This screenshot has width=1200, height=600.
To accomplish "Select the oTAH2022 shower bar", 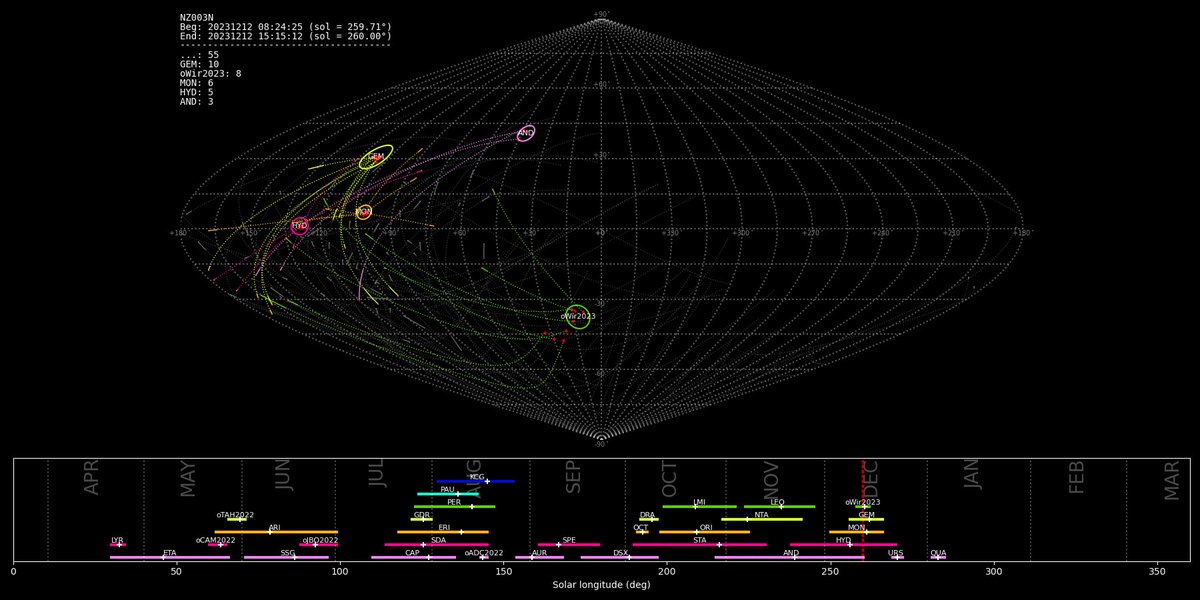I will (237, 519).
